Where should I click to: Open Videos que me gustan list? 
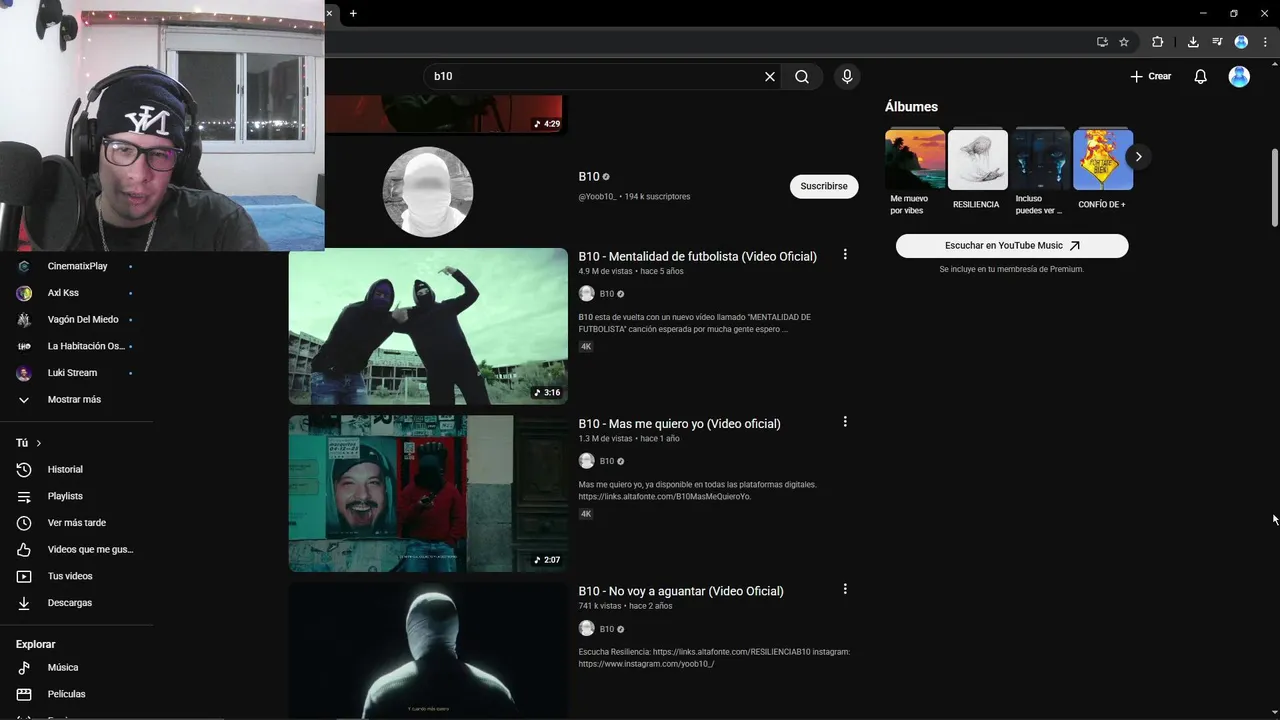[76, 549]
